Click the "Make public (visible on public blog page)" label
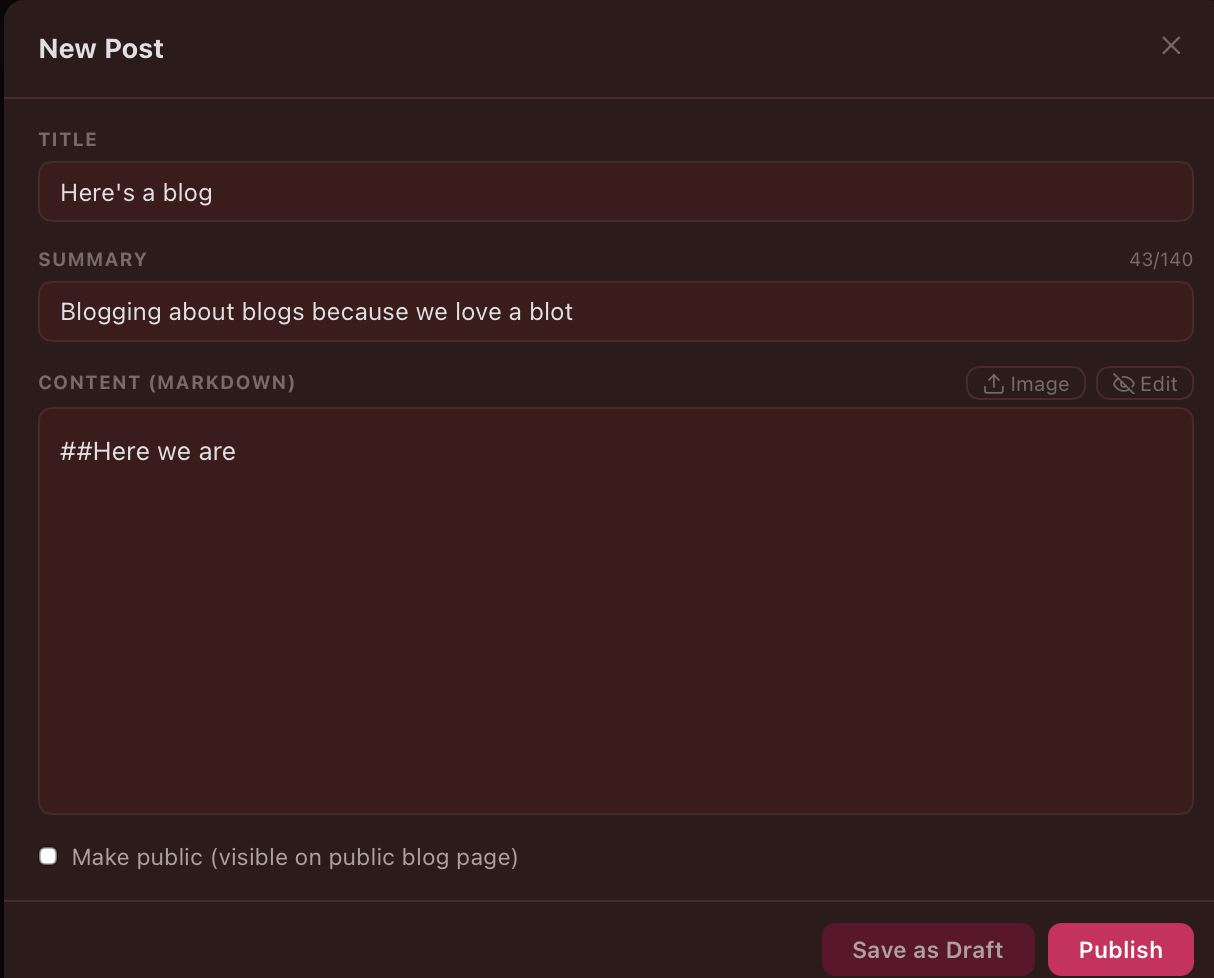Image resolution: width=1214 pixels, height=978 pixels. (x=295, y=857)
